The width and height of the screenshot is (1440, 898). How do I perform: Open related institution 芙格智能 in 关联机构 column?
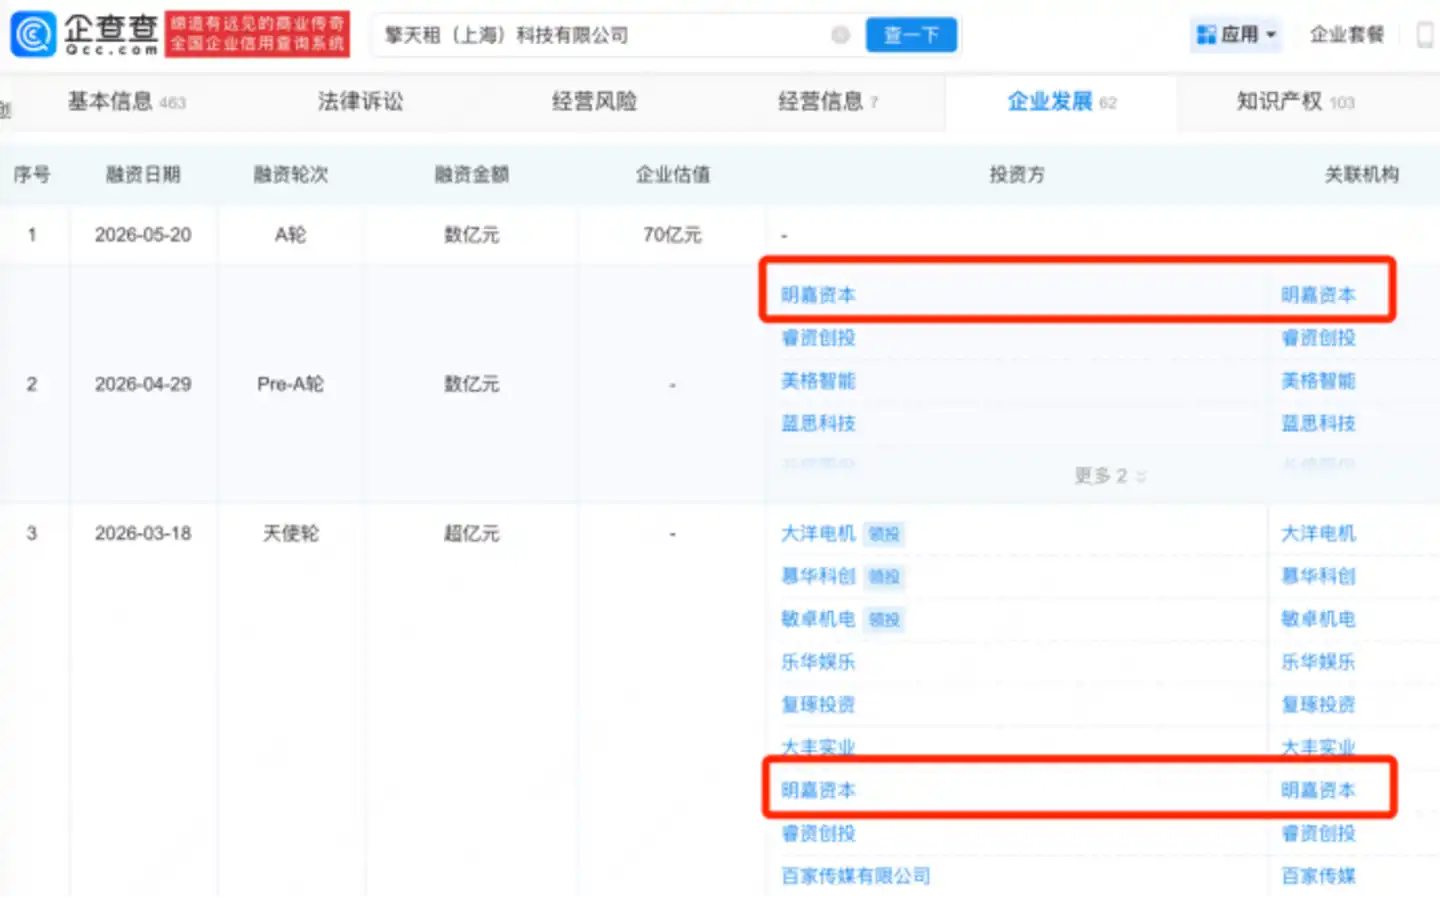1318,381
